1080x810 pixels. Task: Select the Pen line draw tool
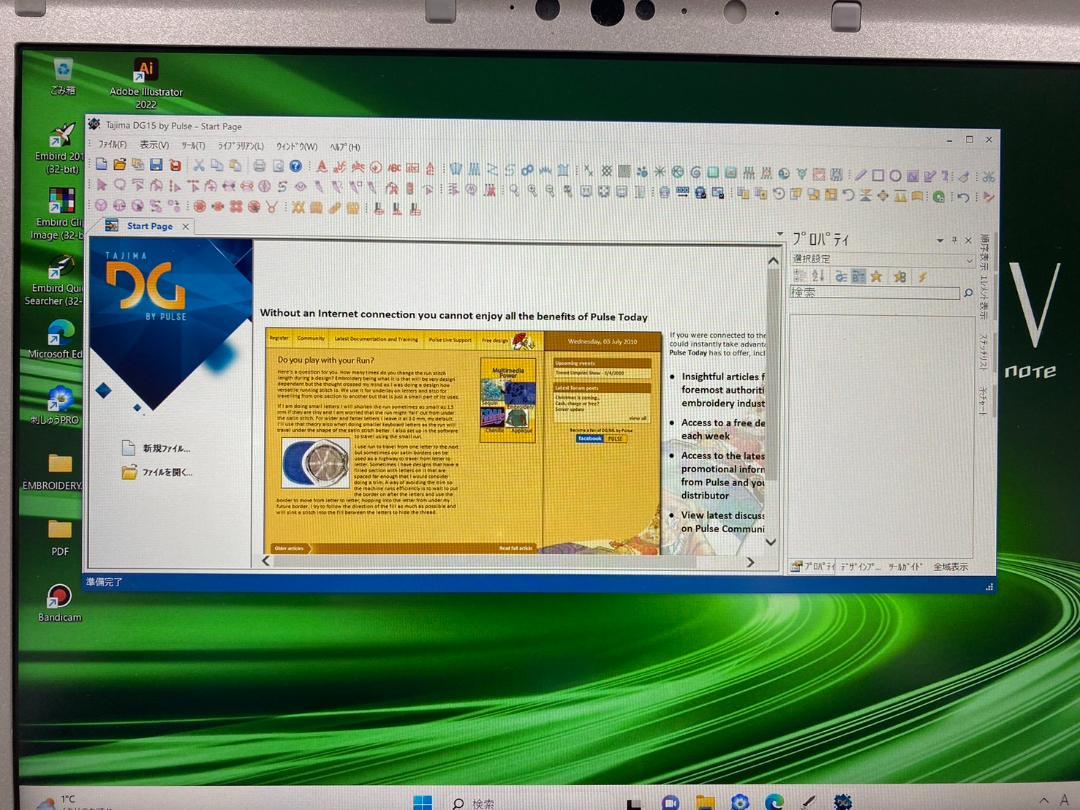point(860,175)
